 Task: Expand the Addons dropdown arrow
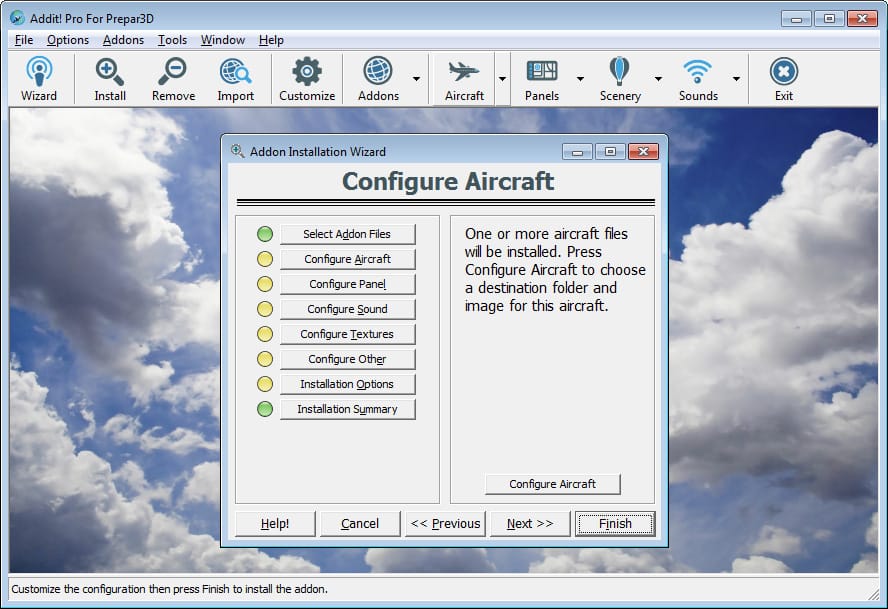416,79
